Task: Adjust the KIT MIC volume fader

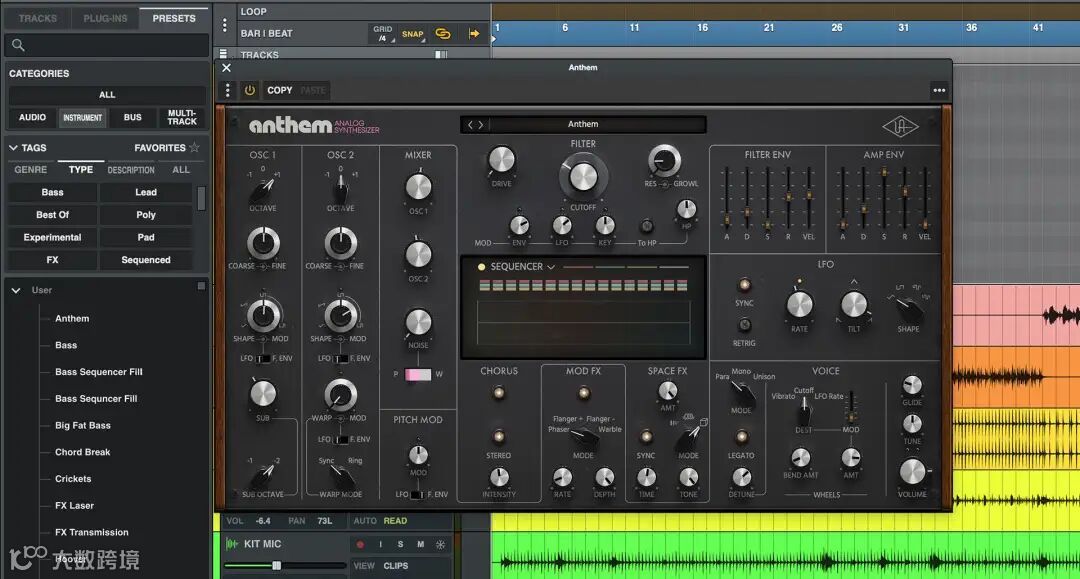Action: tap(277, 566)
